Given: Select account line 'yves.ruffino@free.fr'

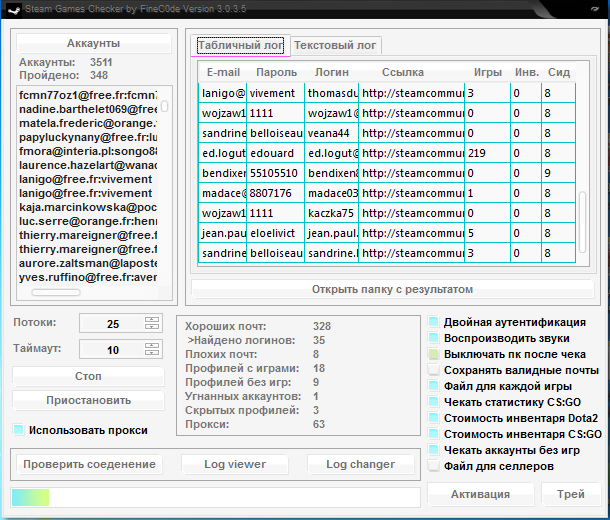Looking at the screenshot, I should click(x=88, y=277).
